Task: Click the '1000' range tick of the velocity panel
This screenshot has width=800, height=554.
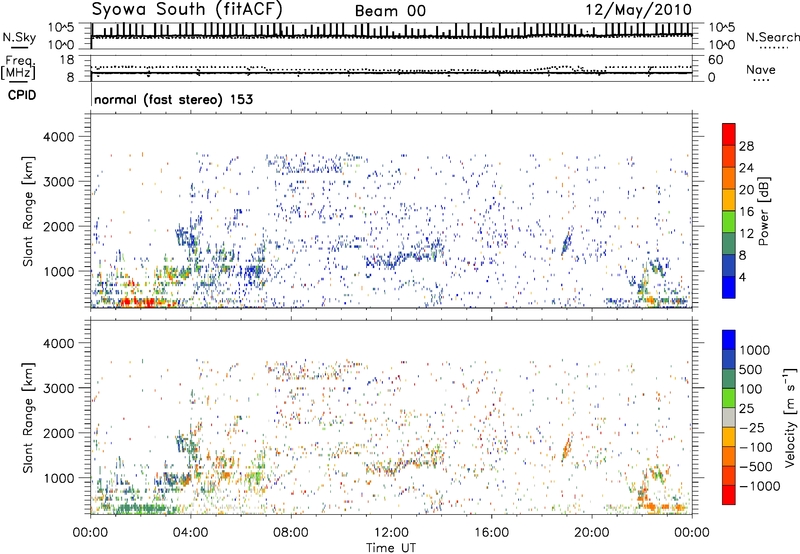Action: 59,478
